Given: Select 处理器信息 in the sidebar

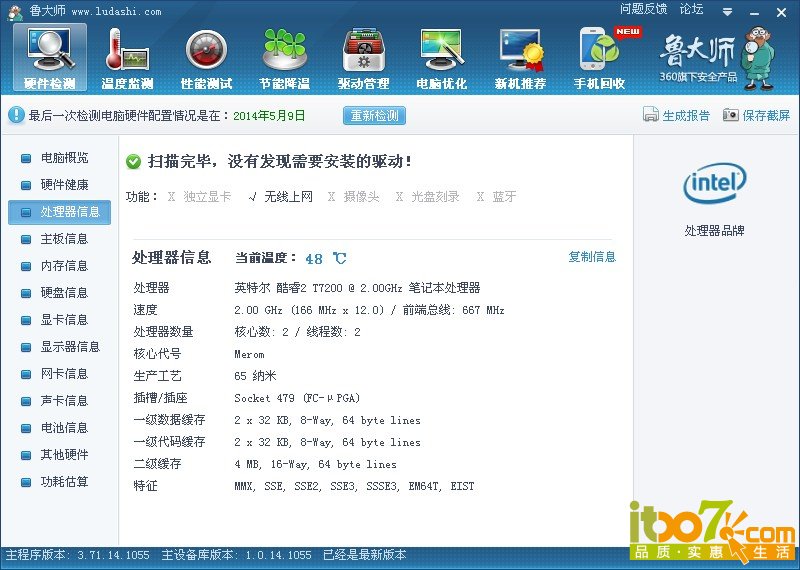Looking at the screenshot, I should 59,212.
